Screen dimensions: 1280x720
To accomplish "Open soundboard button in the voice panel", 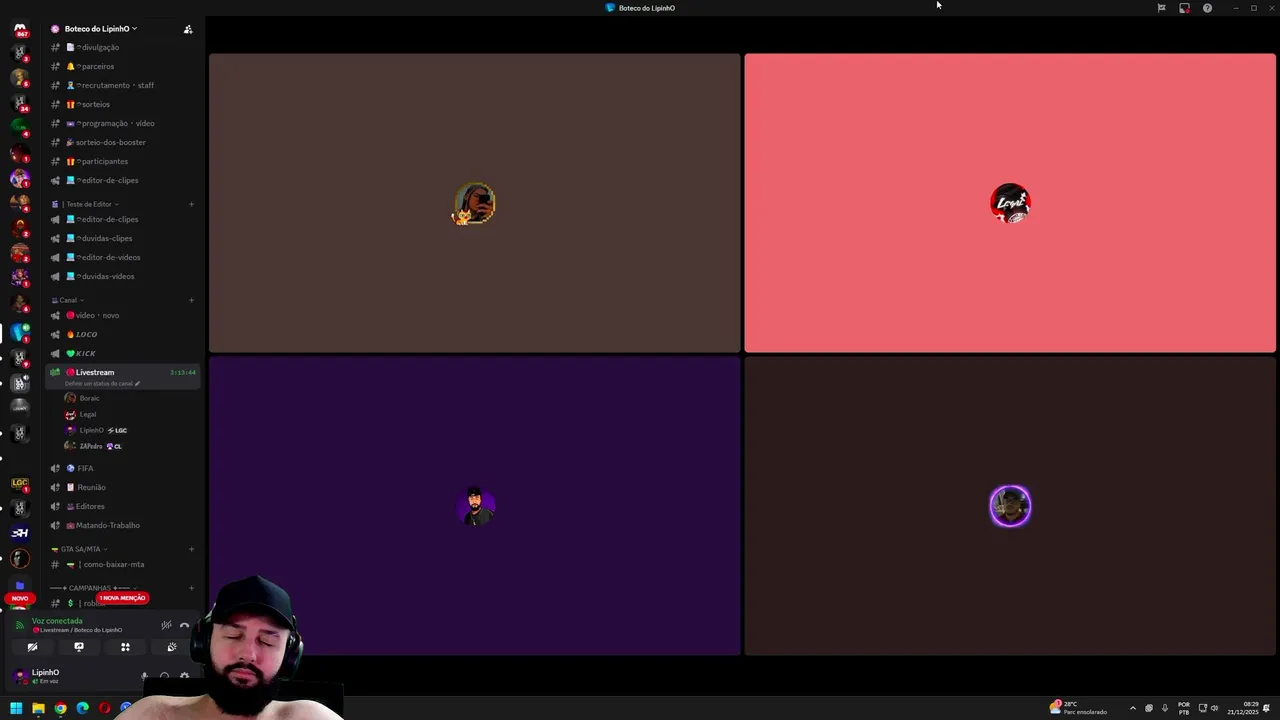I will point(172,647).
